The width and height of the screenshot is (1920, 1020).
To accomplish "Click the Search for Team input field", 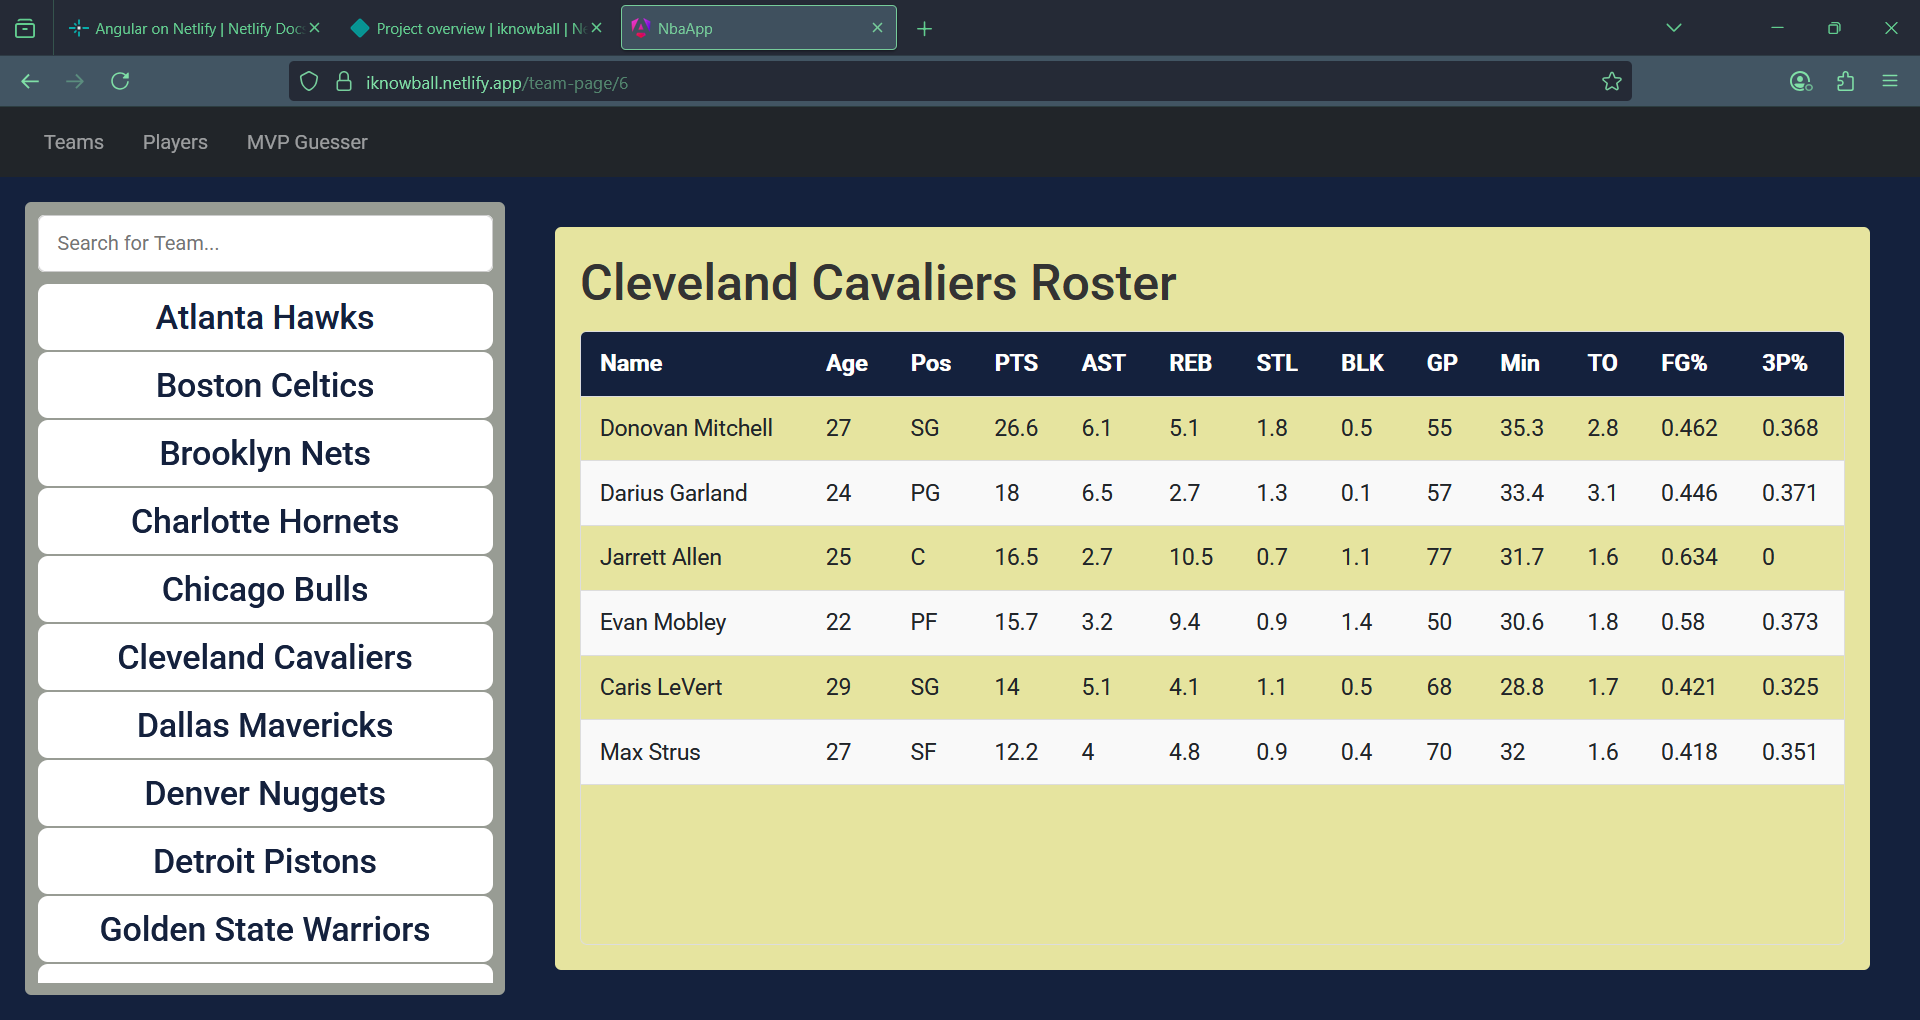I will pos(264,243).
